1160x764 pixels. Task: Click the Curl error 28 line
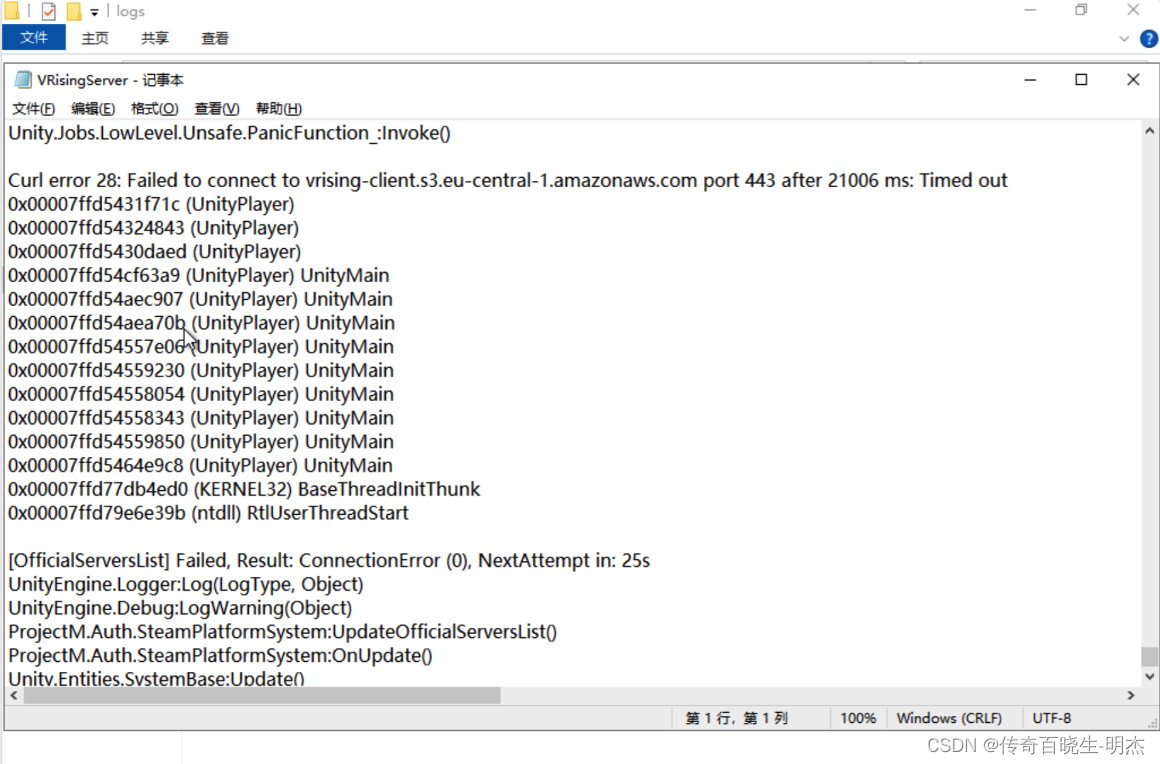(508, 180)
